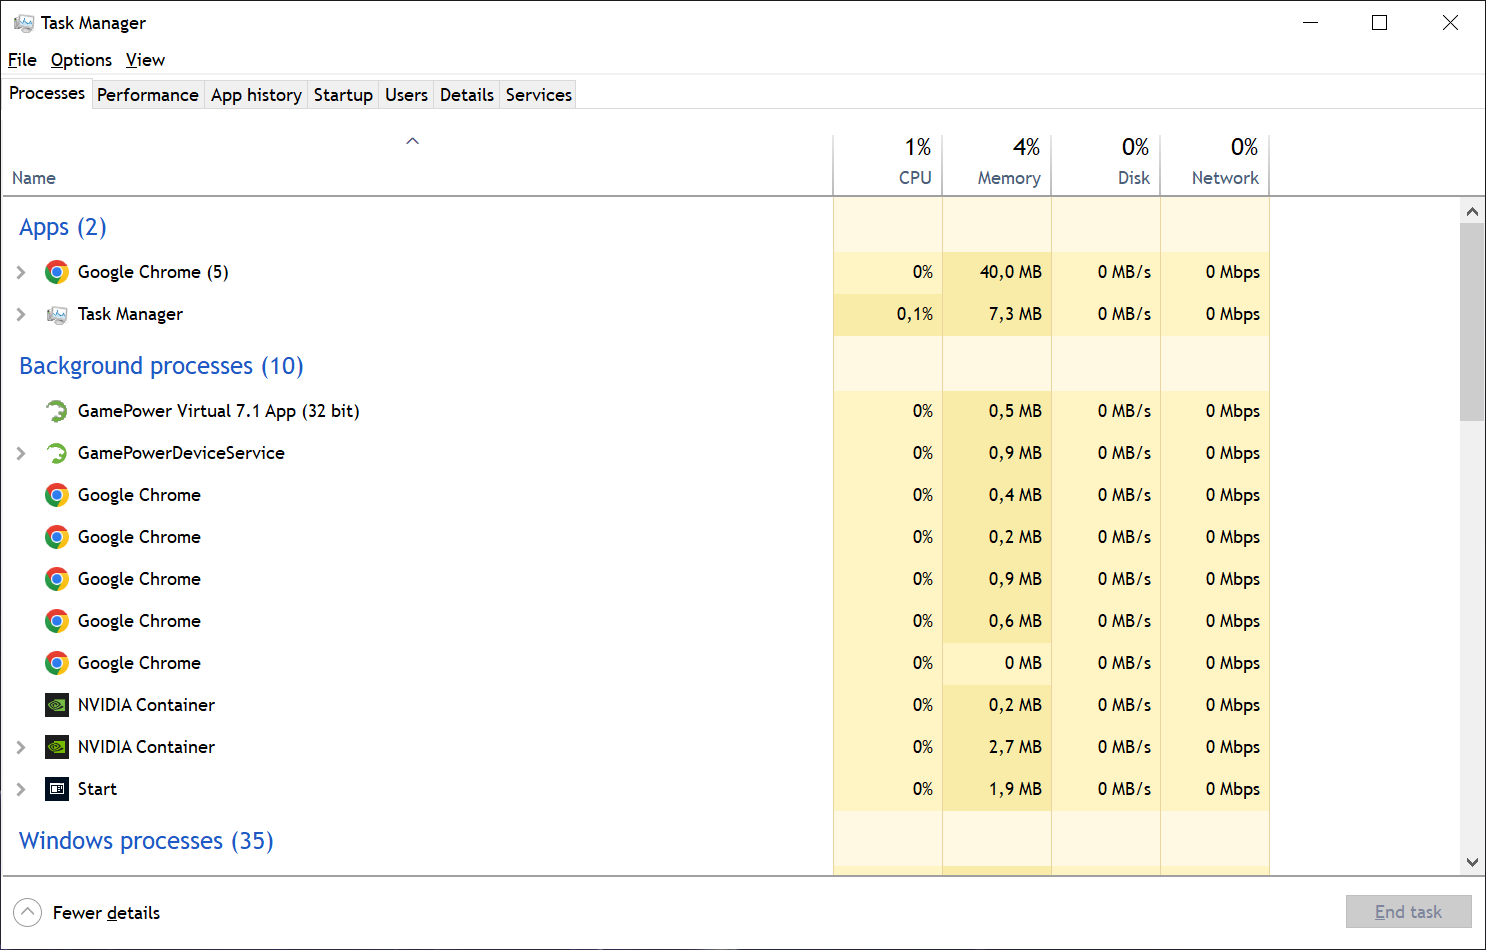Viewport: 1486px width, 950px height.
Task: Select the Windows processes (35) heading
Action: pos(146,841)
